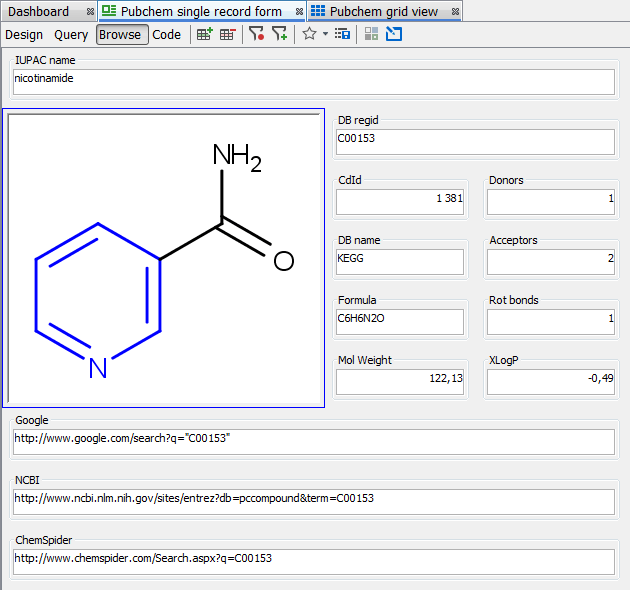Click the Google search URL field
The height and width of the screenshot is (590, 630).
(314, 442)
